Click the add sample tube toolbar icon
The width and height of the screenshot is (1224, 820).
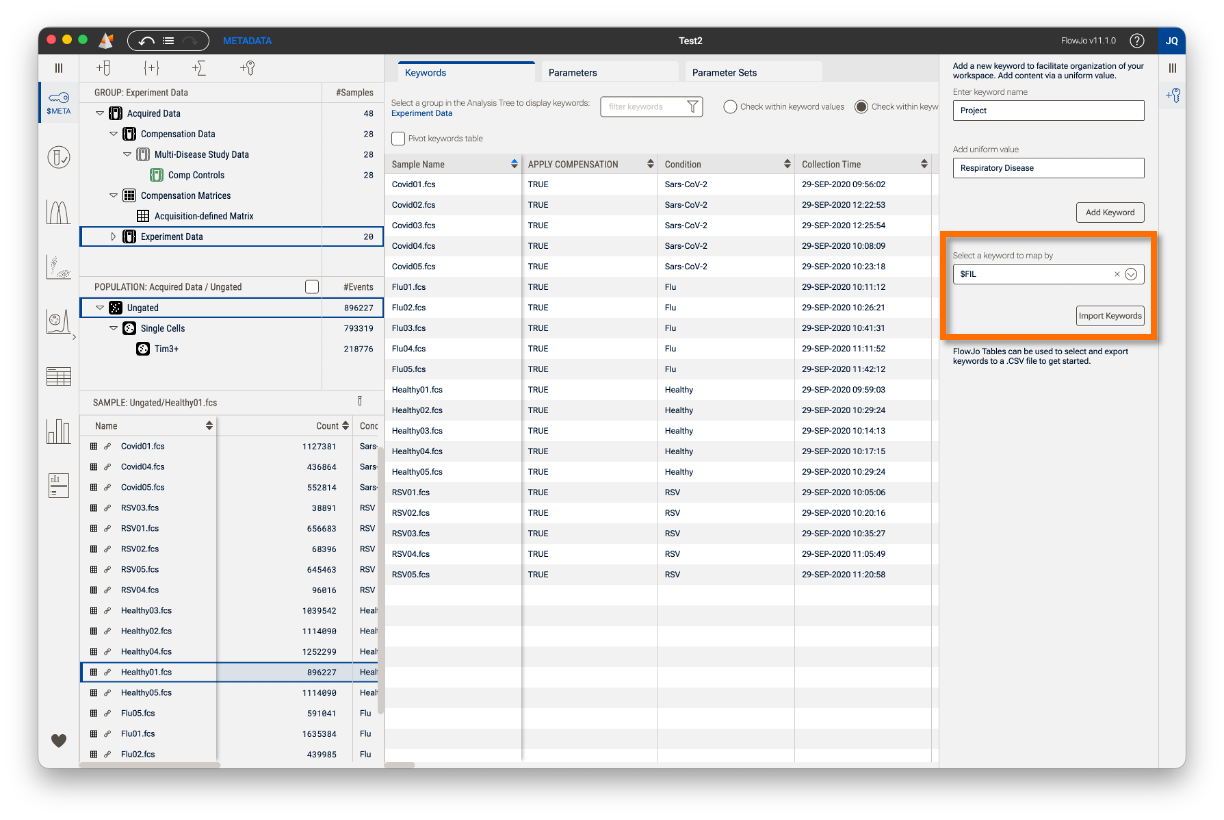(x=102, y=68)
